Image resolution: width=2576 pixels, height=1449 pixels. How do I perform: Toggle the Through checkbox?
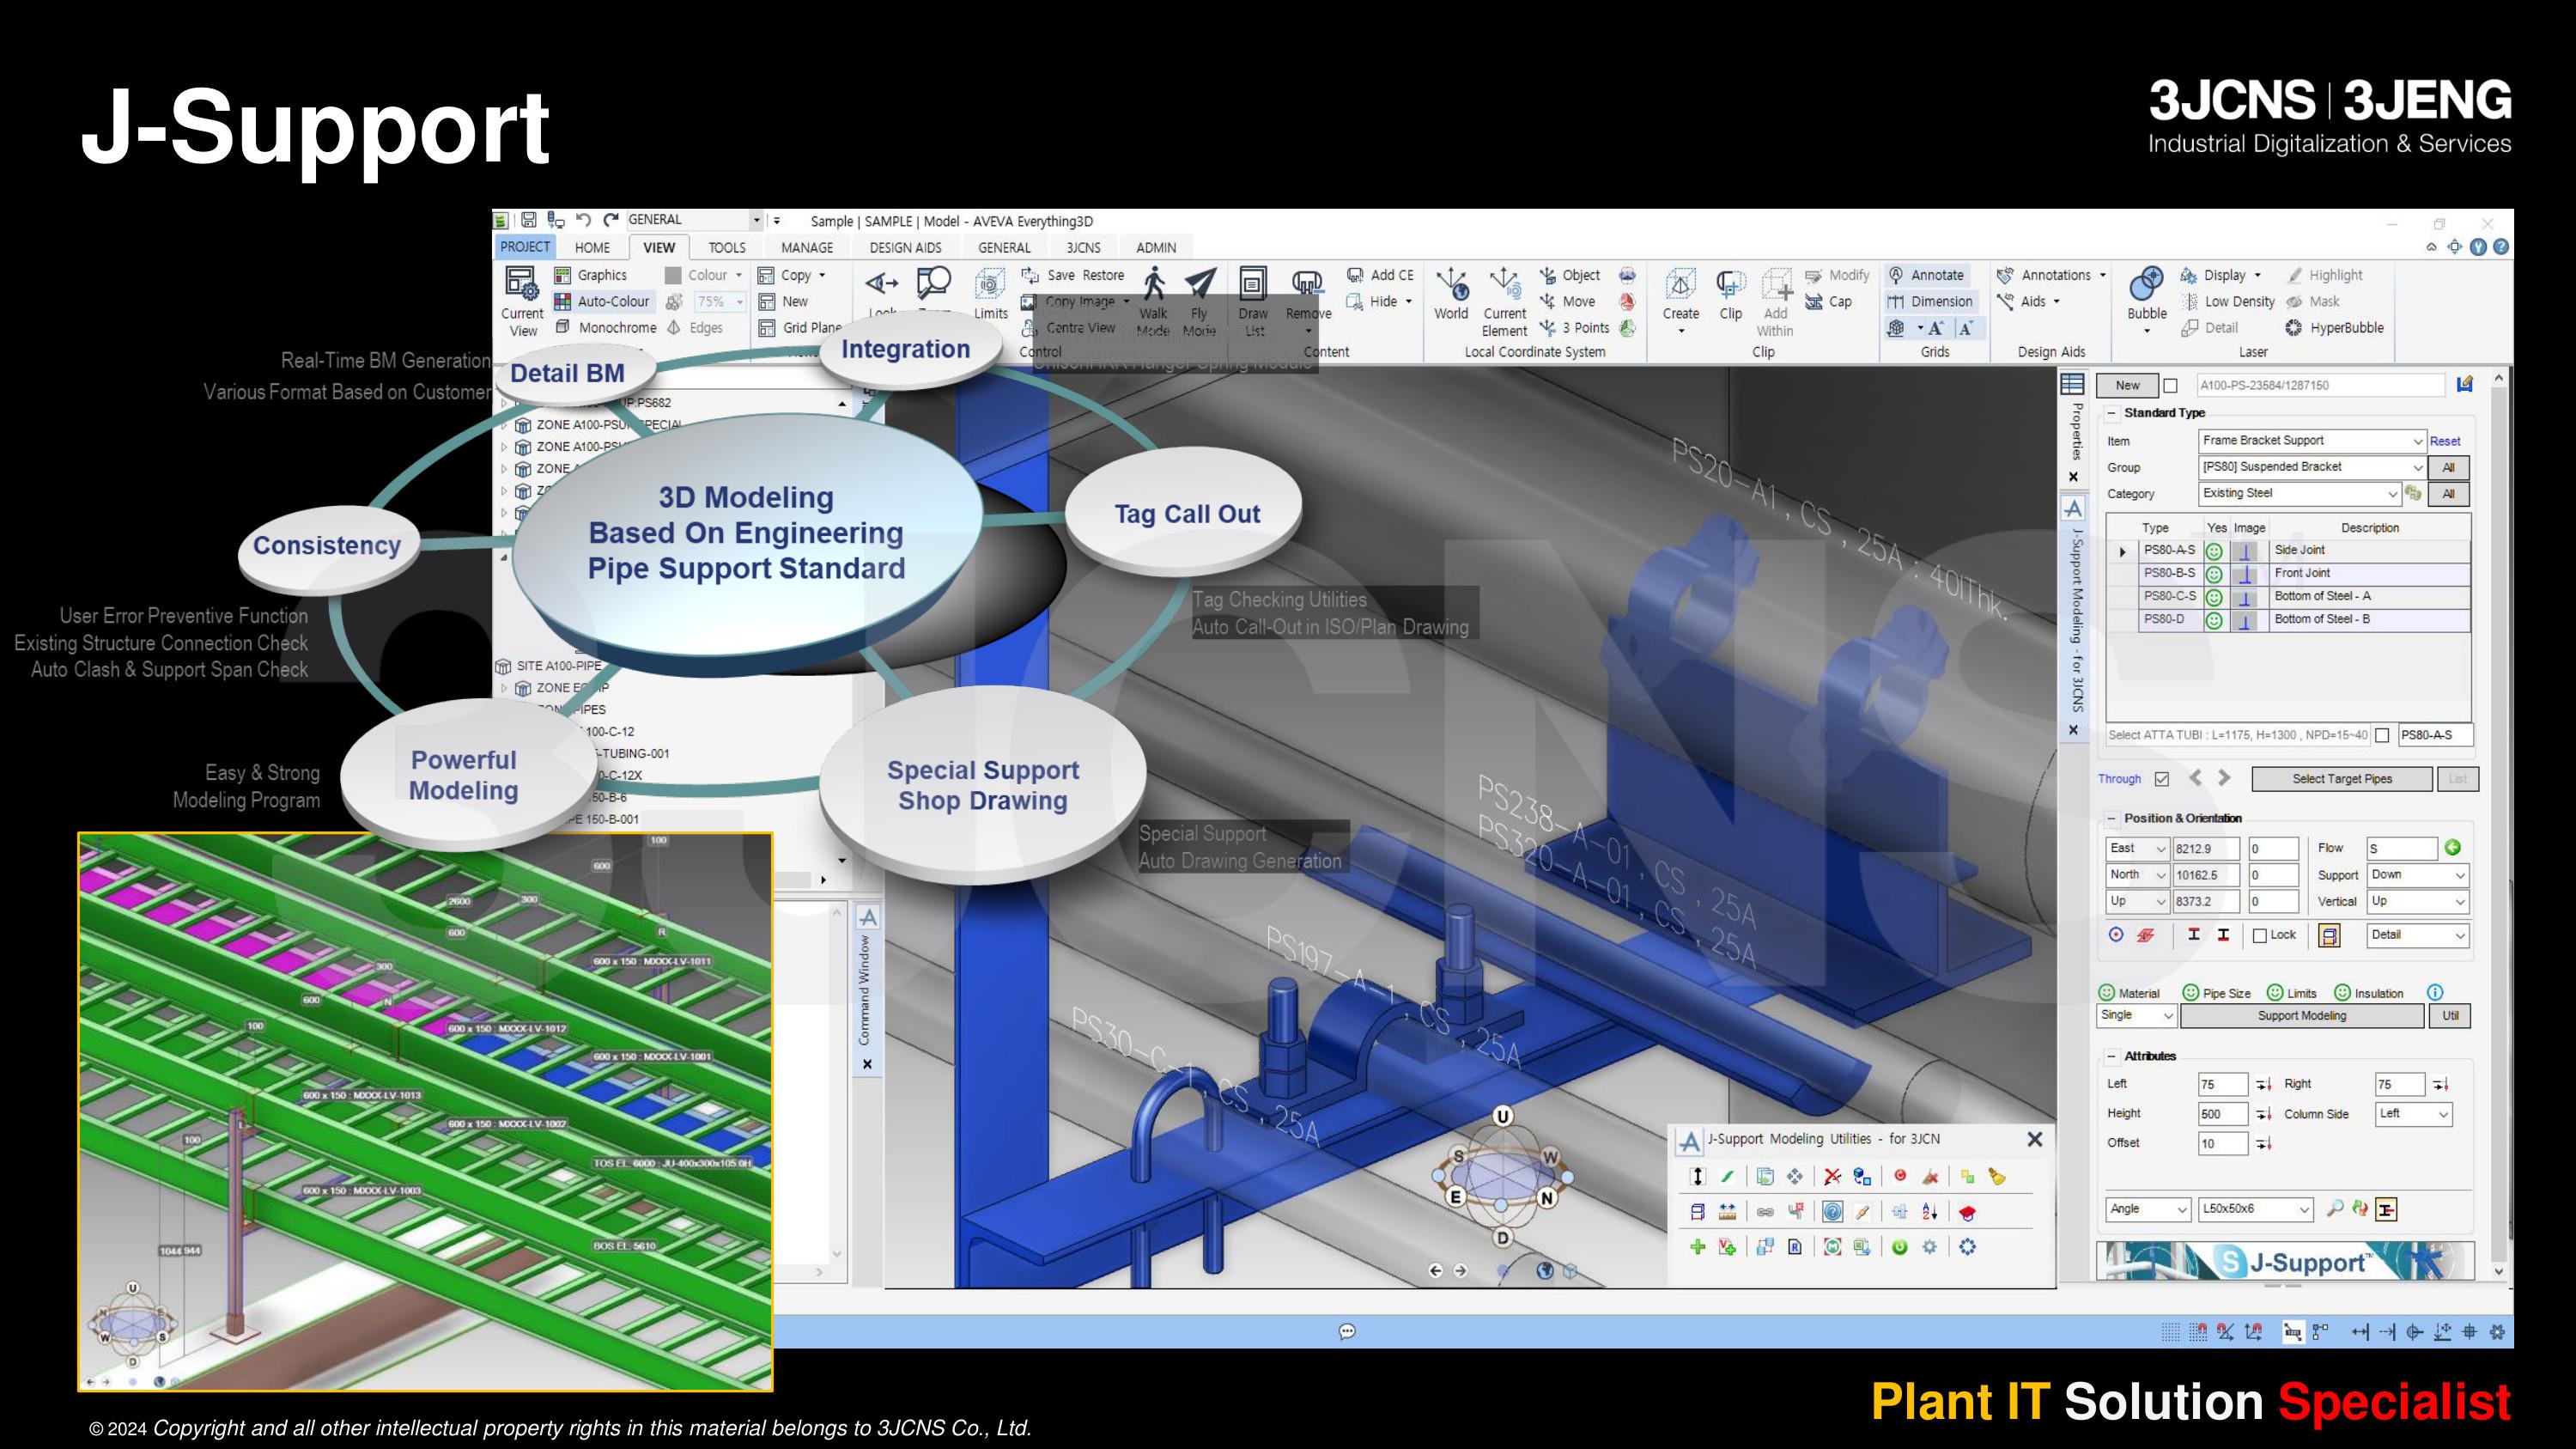[2162, 779]
